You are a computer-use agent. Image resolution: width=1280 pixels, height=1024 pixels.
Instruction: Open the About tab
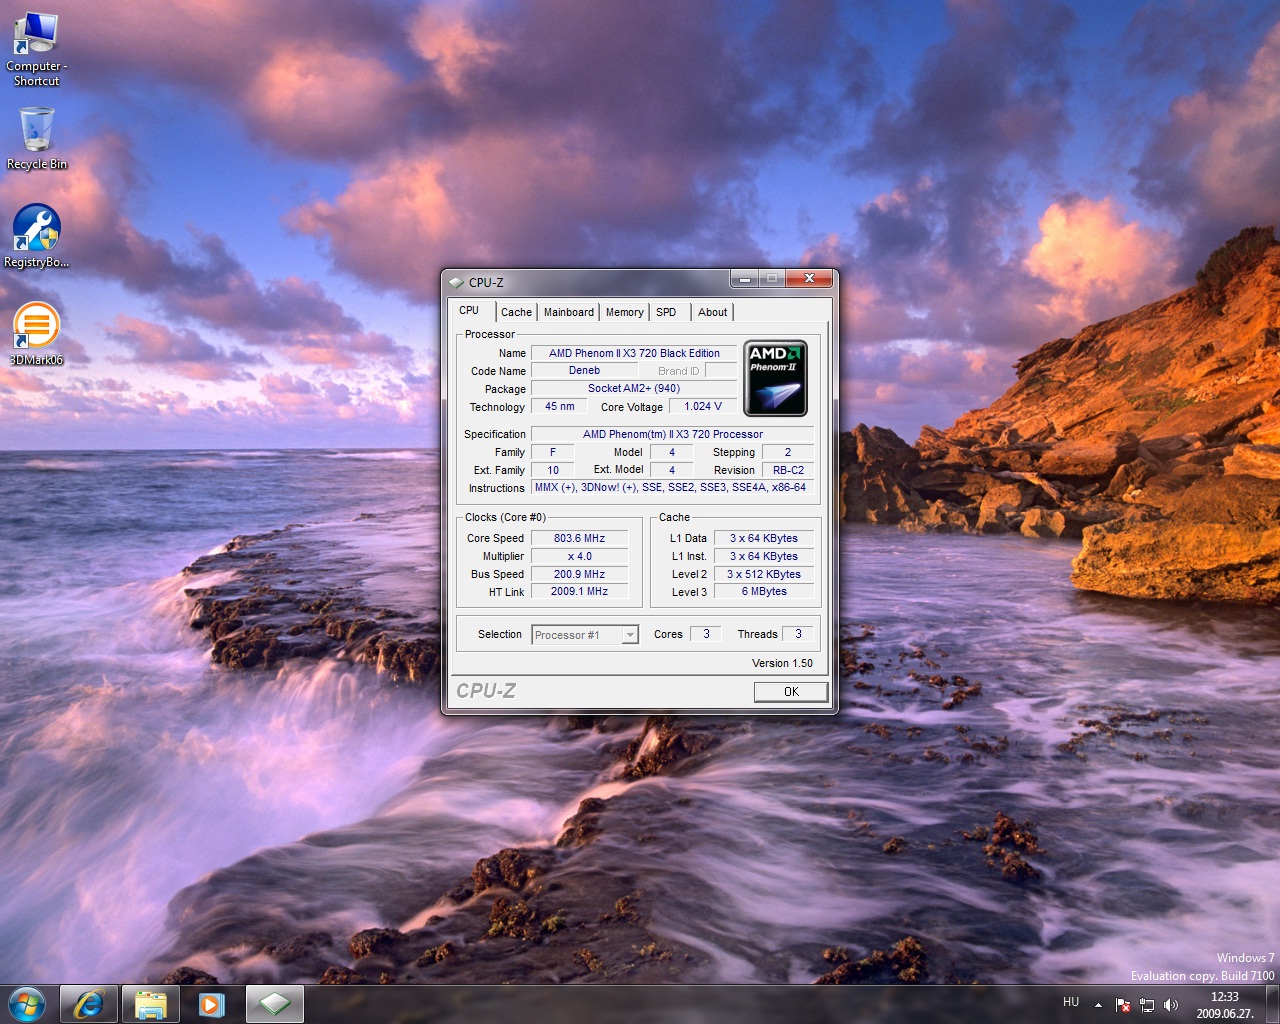[712, 312]
